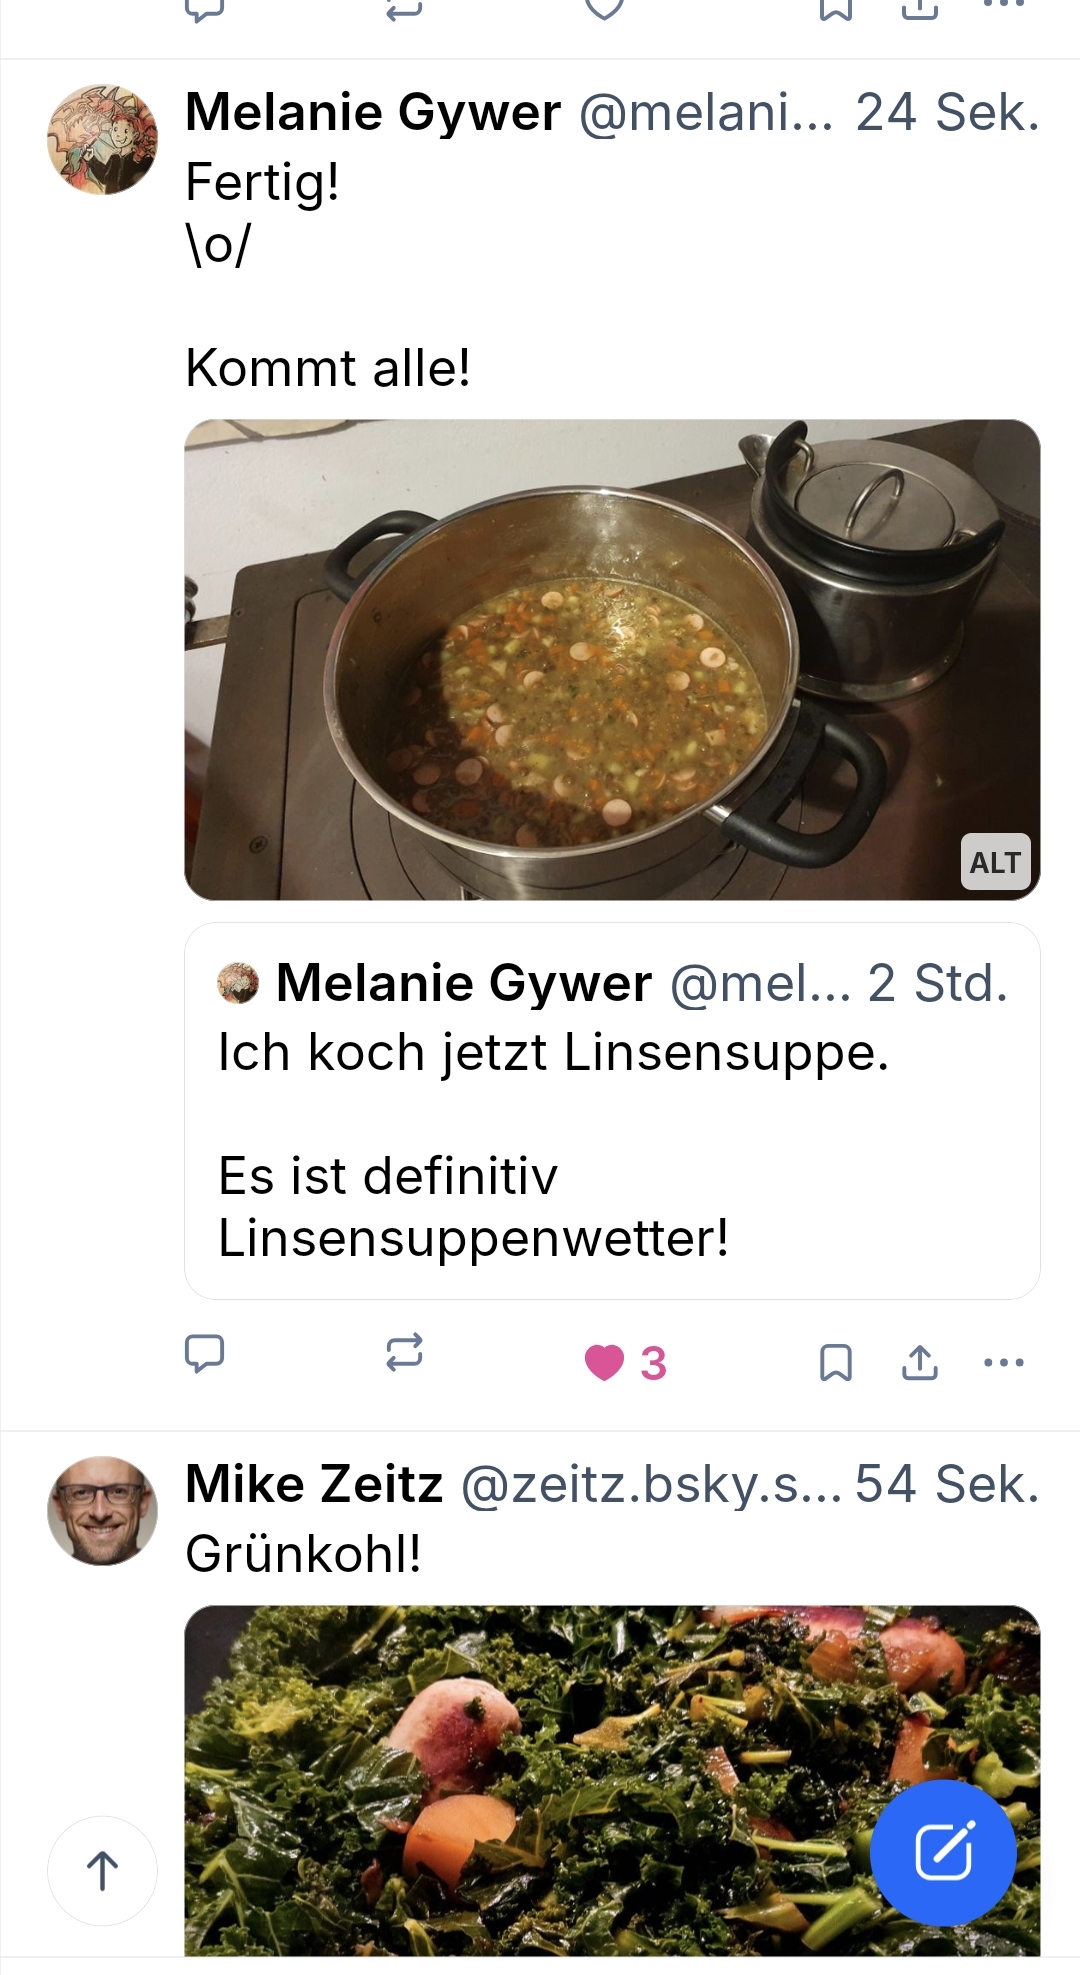
Task: Open the 54 Sek. post timestamp
Action: click(947, 1484)
